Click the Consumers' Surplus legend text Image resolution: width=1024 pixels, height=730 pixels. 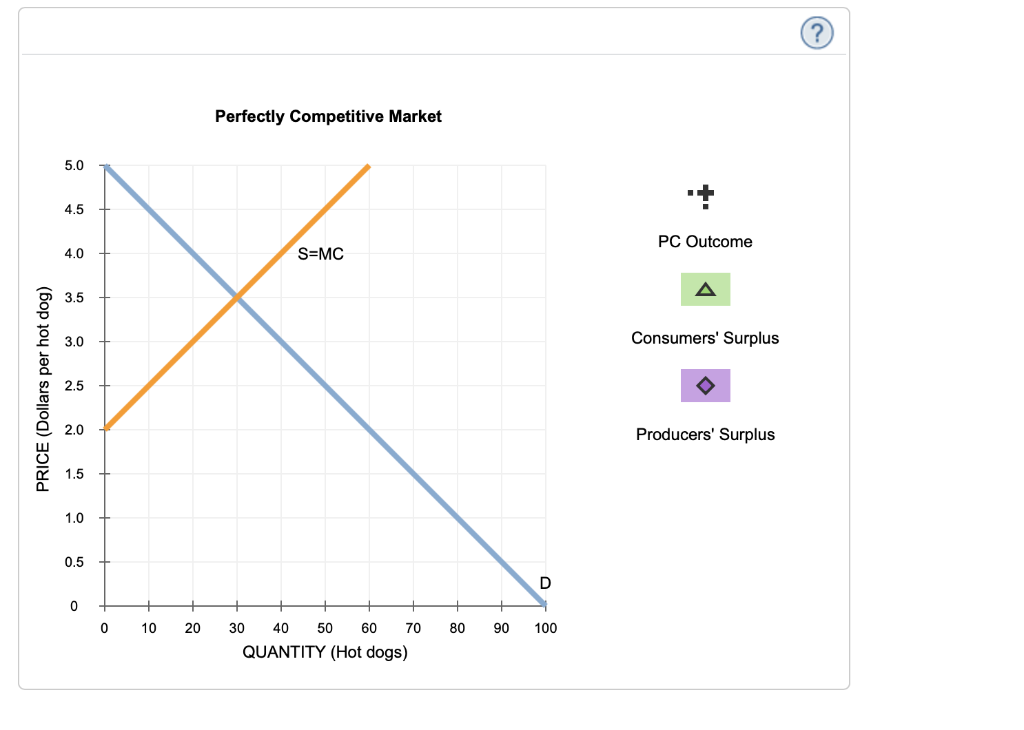[705, 338]
